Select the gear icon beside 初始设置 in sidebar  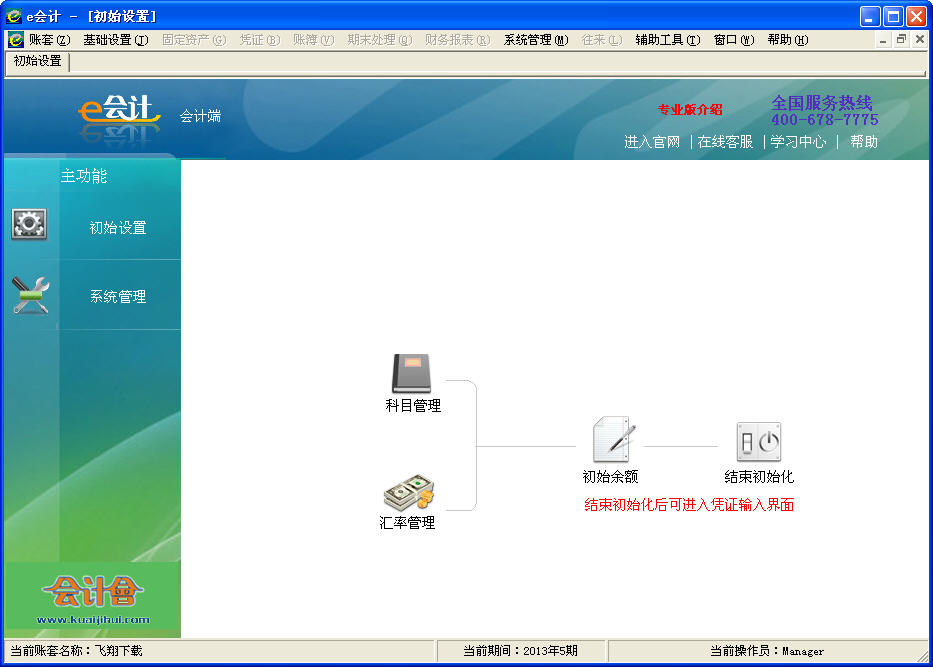click(x=29, y=224)
